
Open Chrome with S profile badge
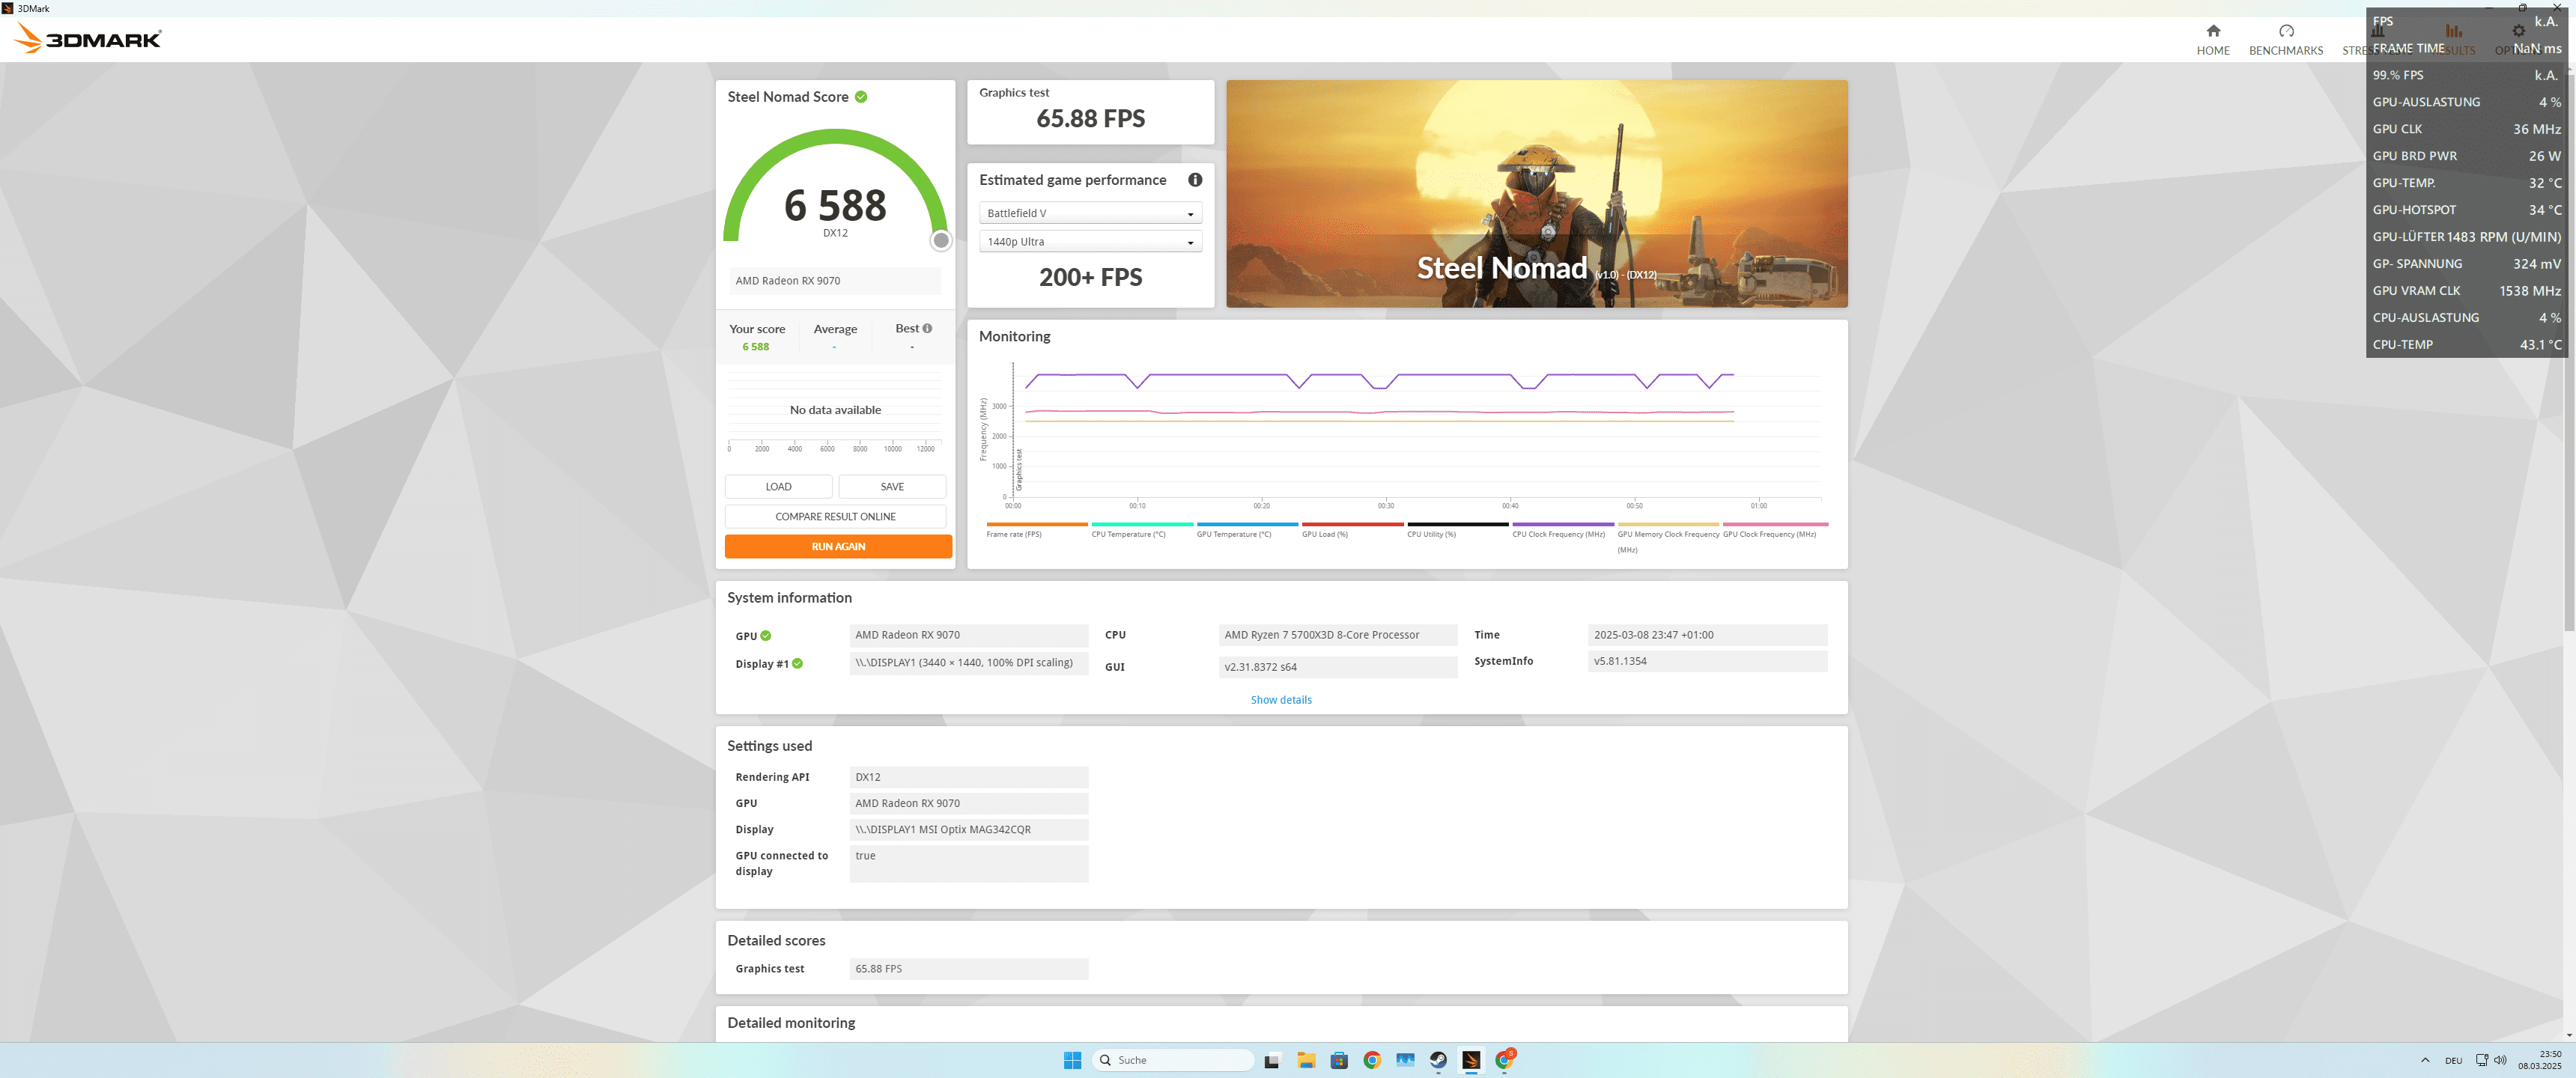click(x=1505, y=1059)
